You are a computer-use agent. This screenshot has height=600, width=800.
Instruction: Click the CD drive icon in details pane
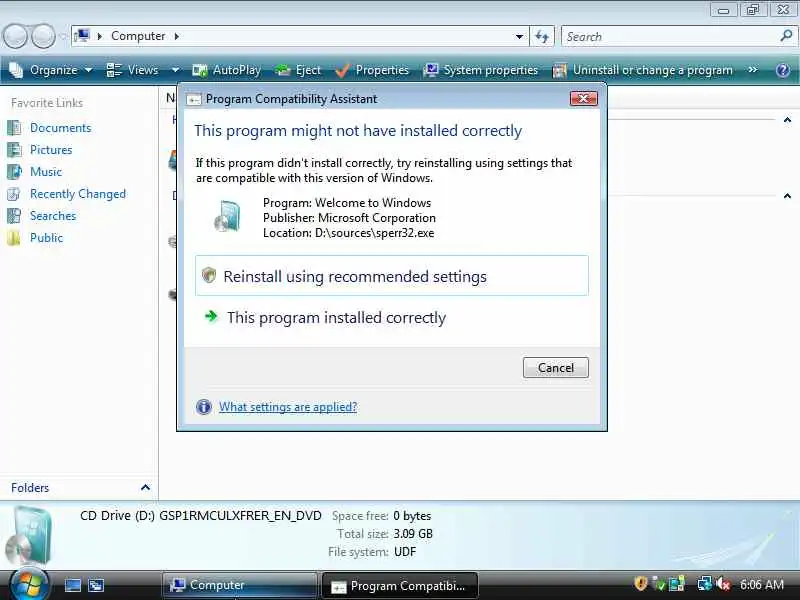pyautogui.click(x=29, y=535)
